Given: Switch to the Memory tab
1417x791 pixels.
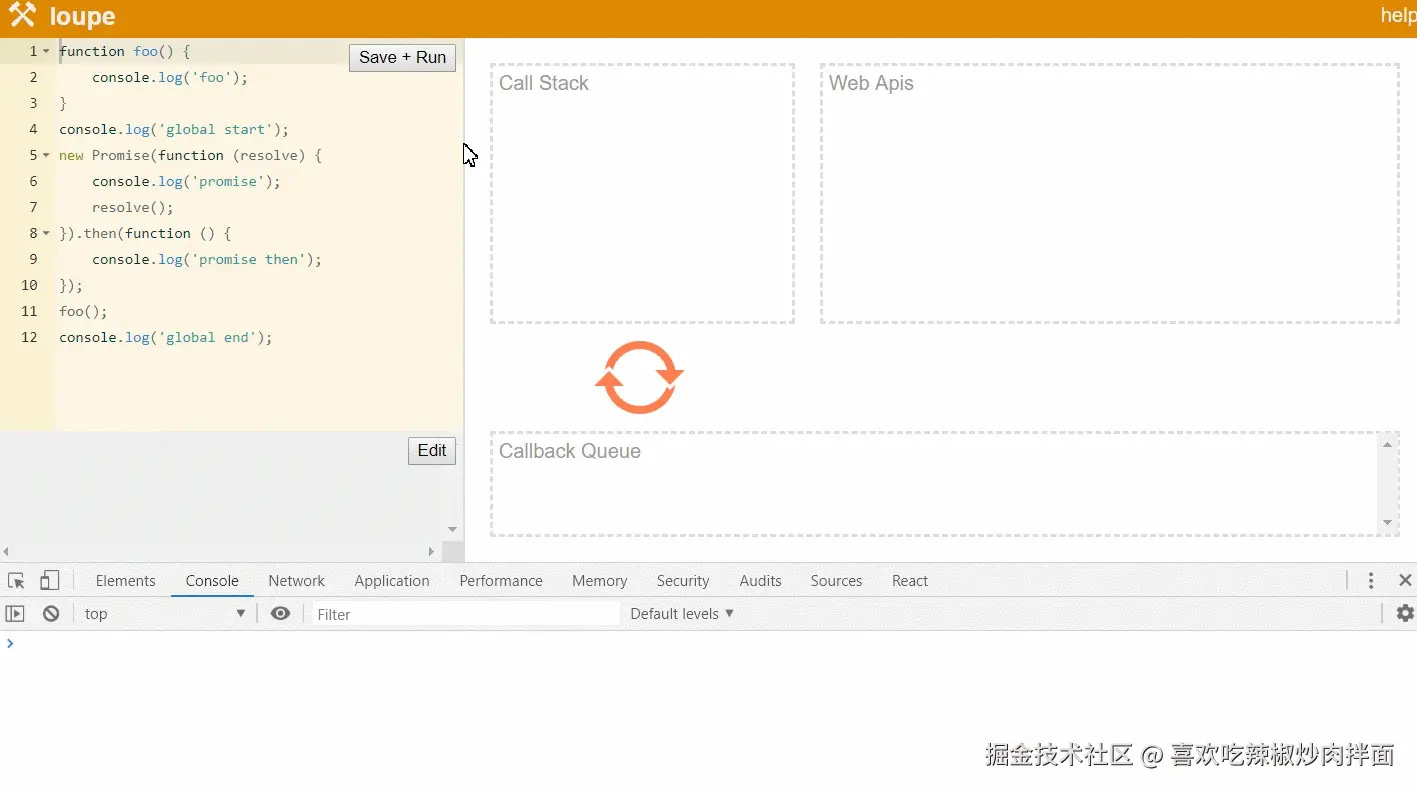Looking at the screenshot, I should pyautogui.click(x=599, y=581).
